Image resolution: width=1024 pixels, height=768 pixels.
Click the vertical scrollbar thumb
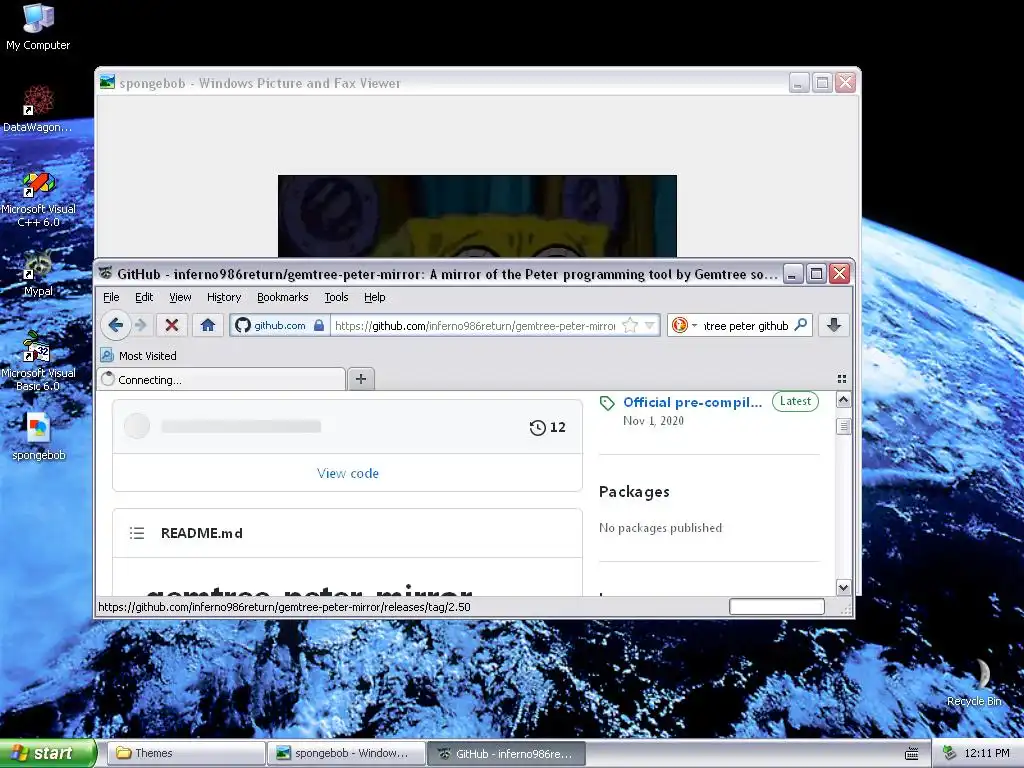(843, 426)
